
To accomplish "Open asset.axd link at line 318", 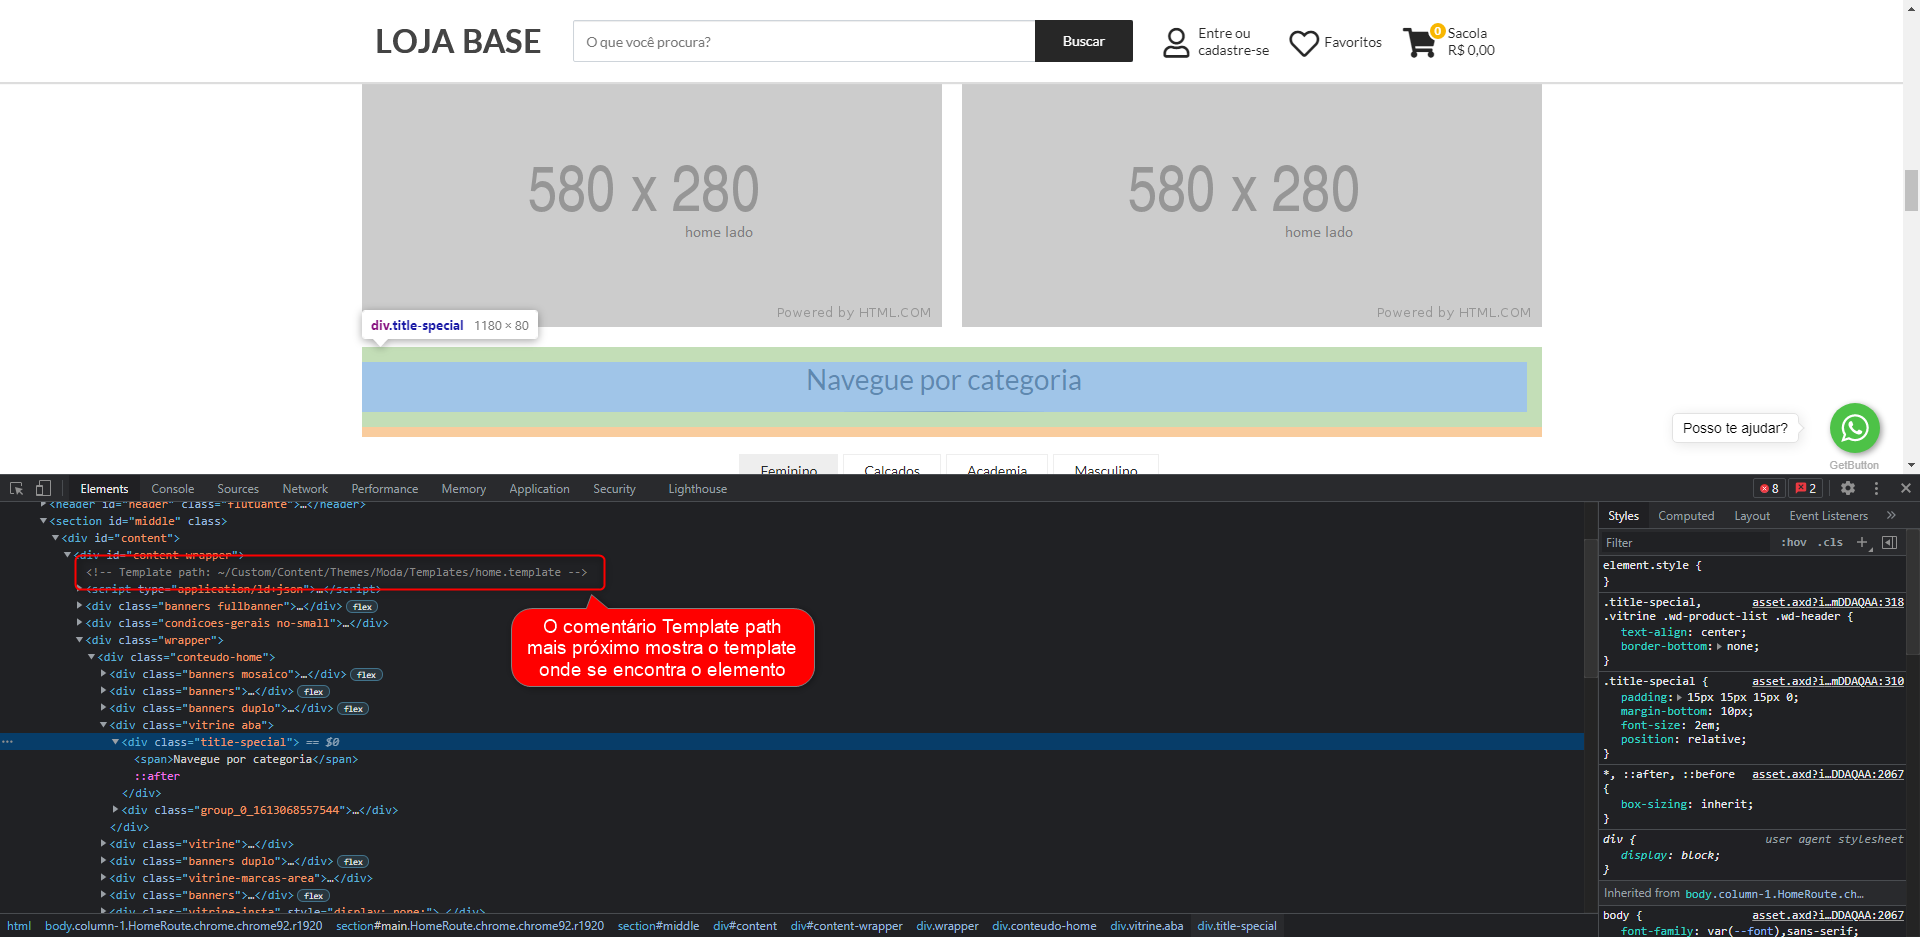I will coord(1828,602).
